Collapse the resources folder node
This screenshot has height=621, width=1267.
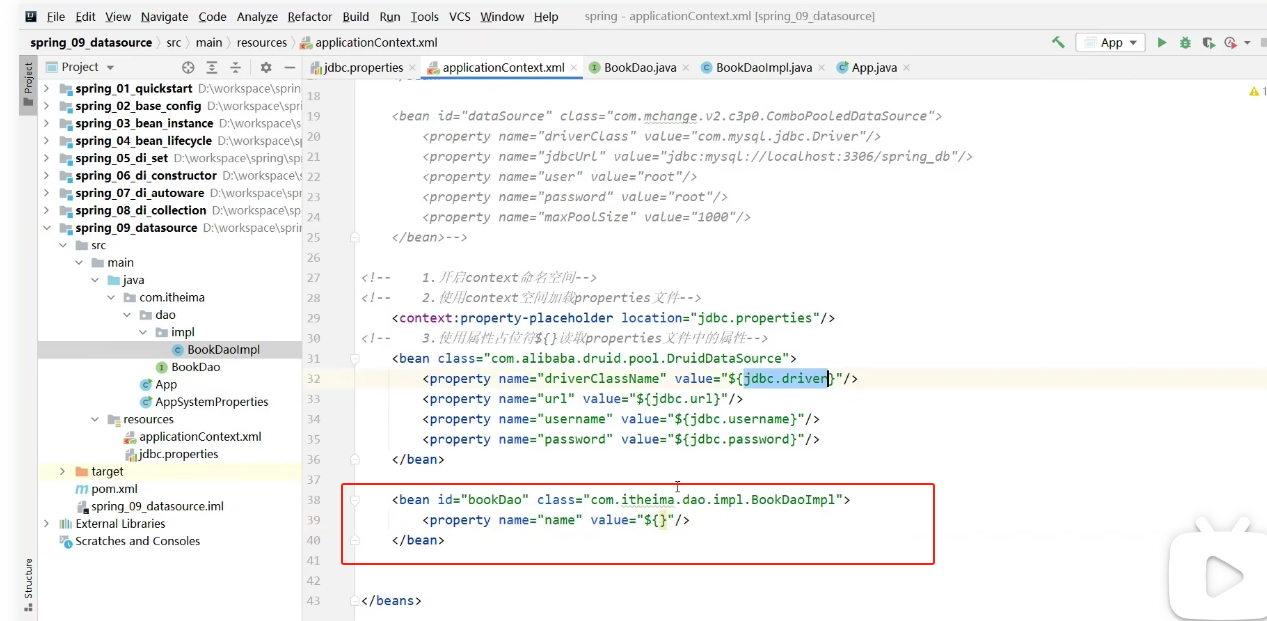[95, 419]
